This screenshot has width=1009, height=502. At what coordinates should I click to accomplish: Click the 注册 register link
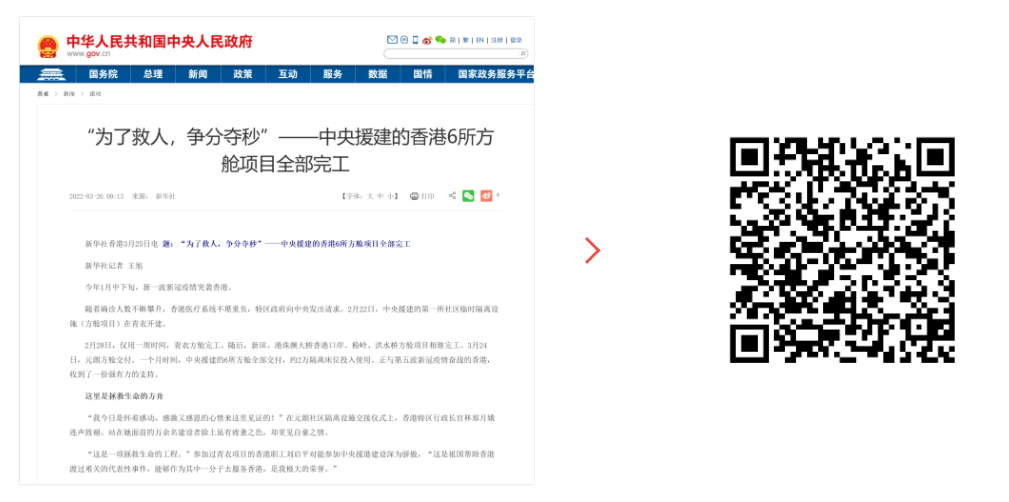click(497, 40)
